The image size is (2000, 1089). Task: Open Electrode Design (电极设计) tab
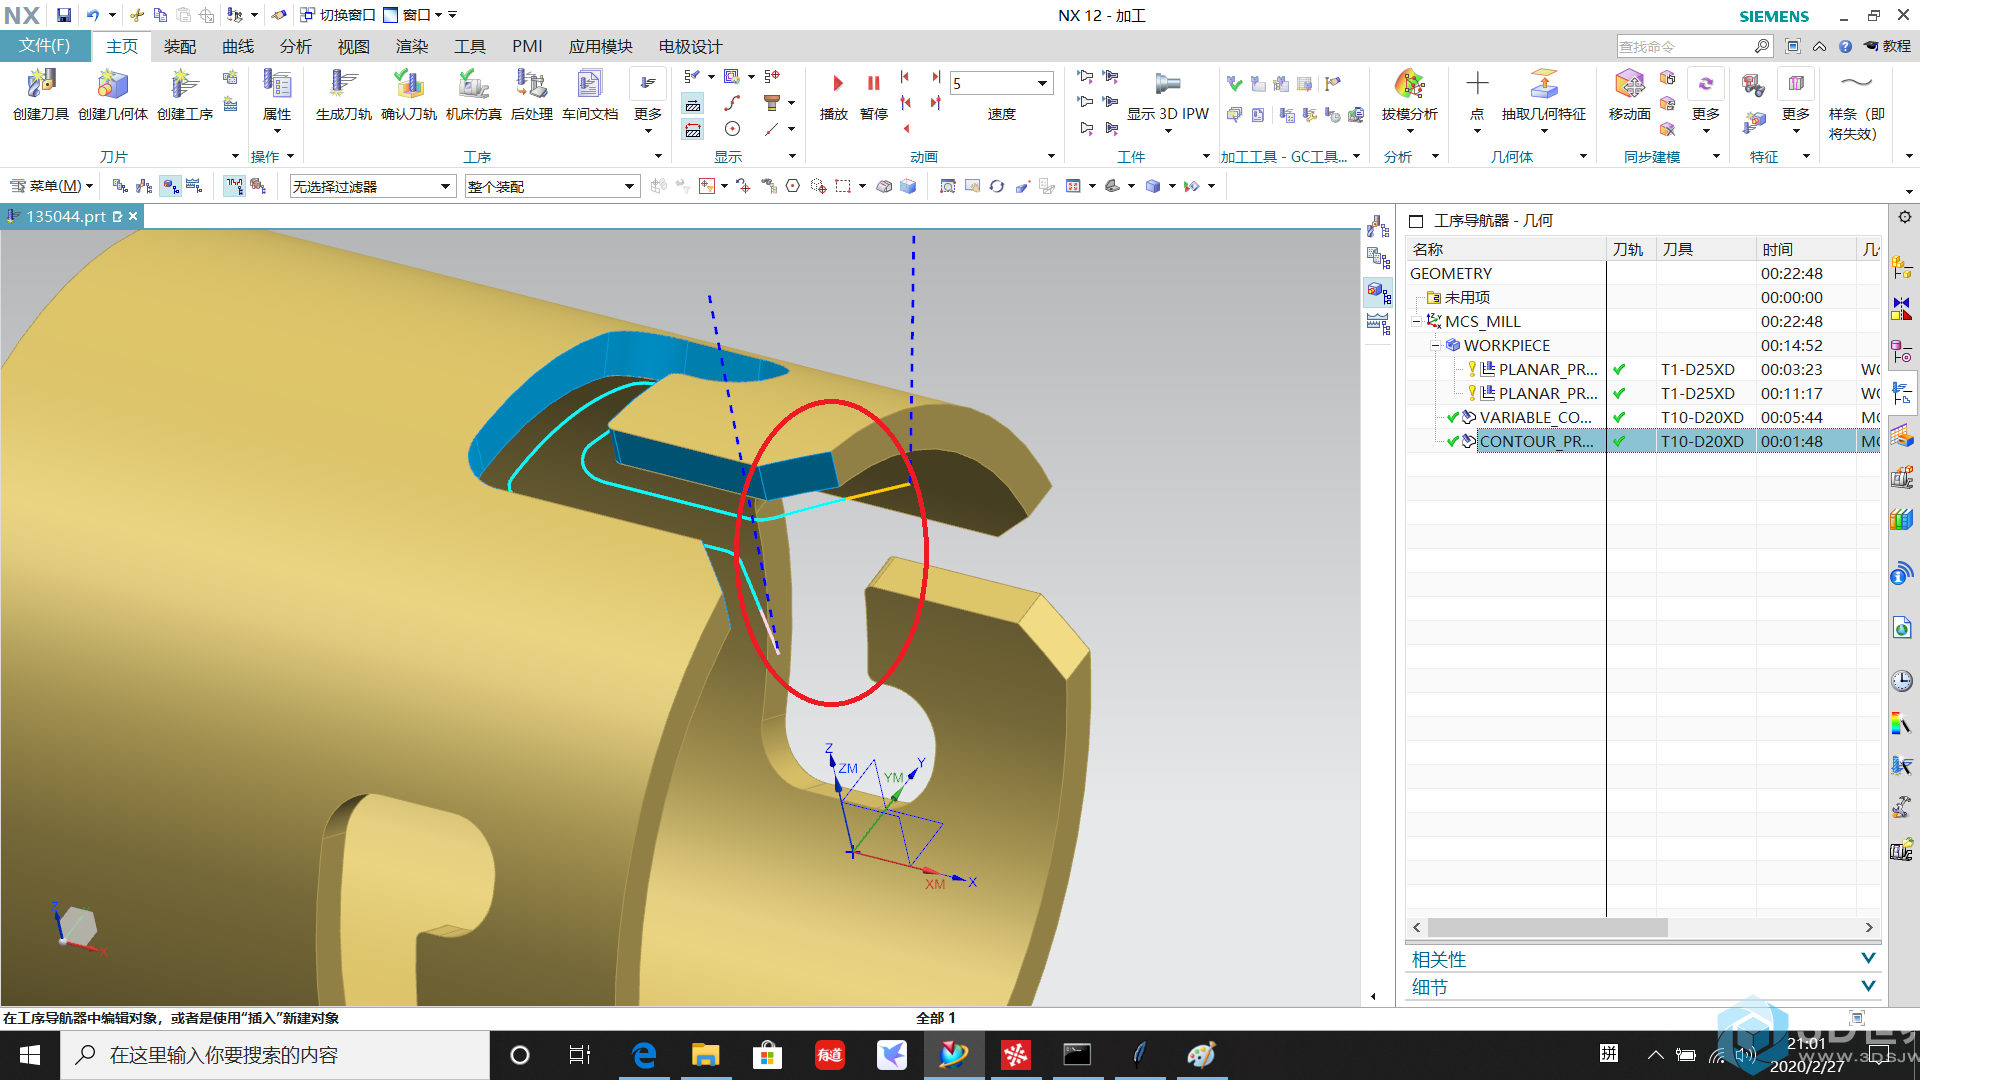coord(690,46)
